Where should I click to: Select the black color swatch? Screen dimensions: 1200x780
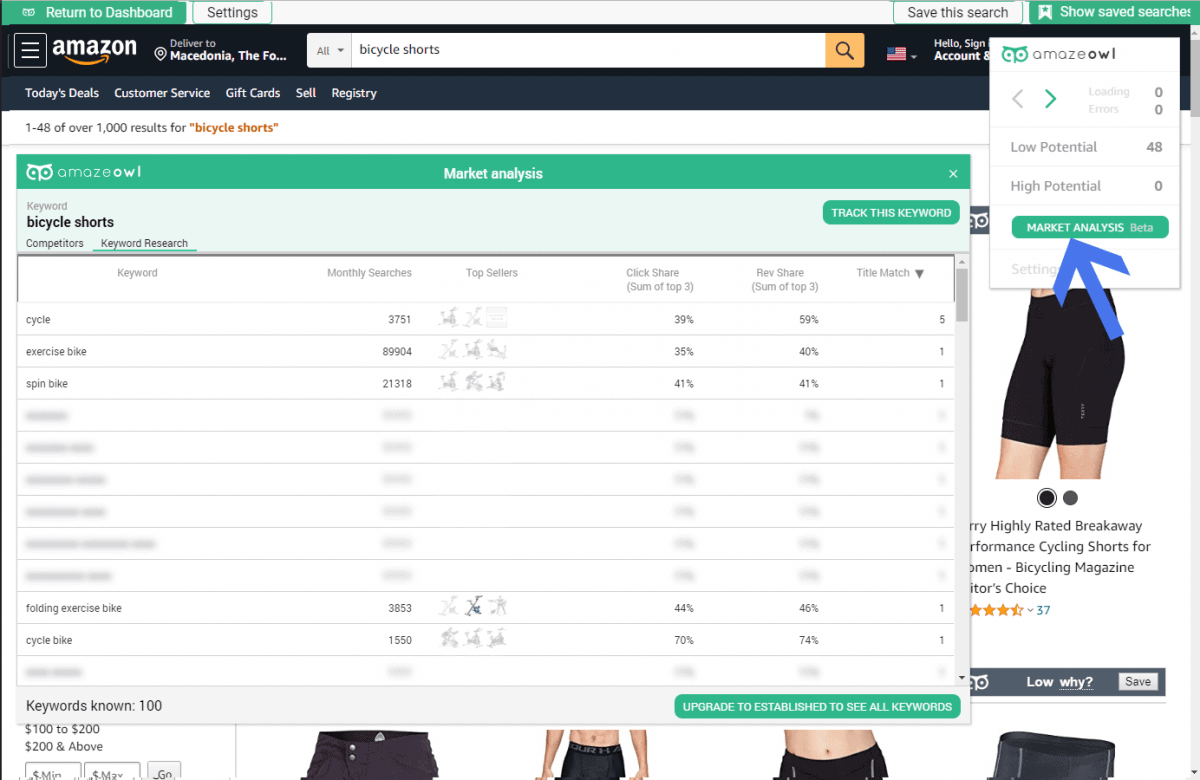click(1047, 497)
